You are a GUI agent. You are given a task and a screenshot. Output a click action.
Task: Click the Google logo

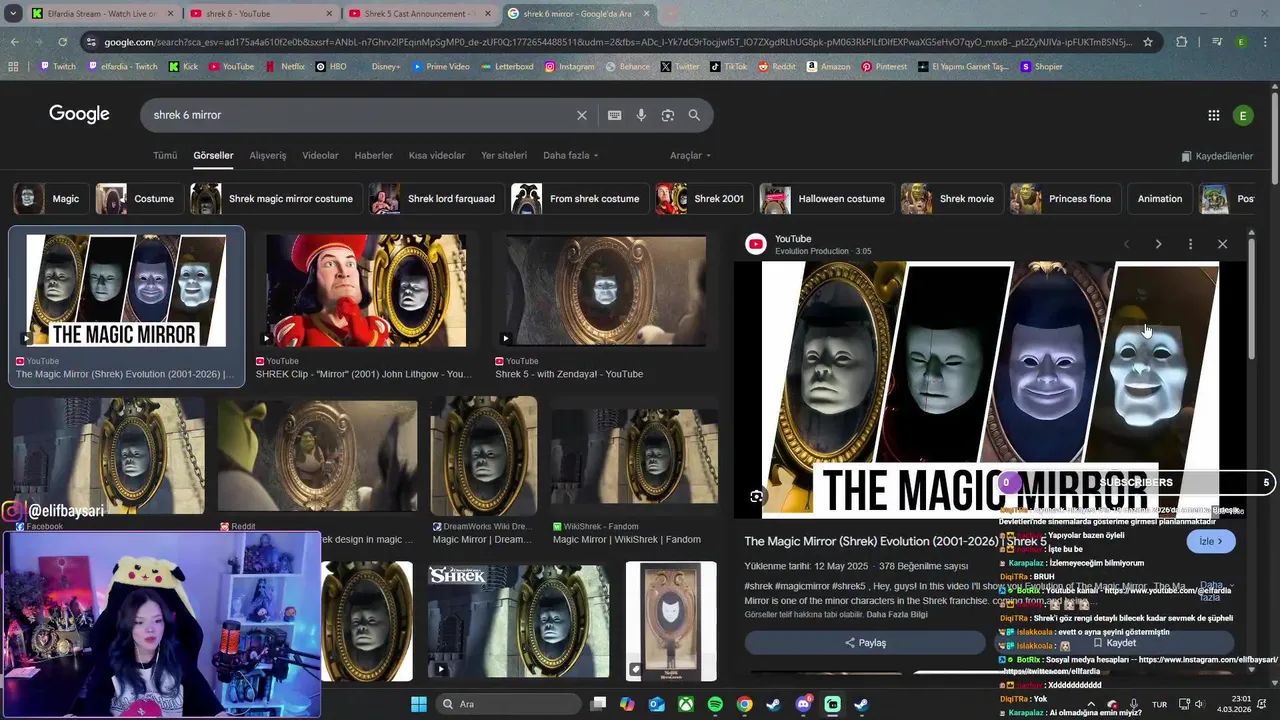[79, 114]
